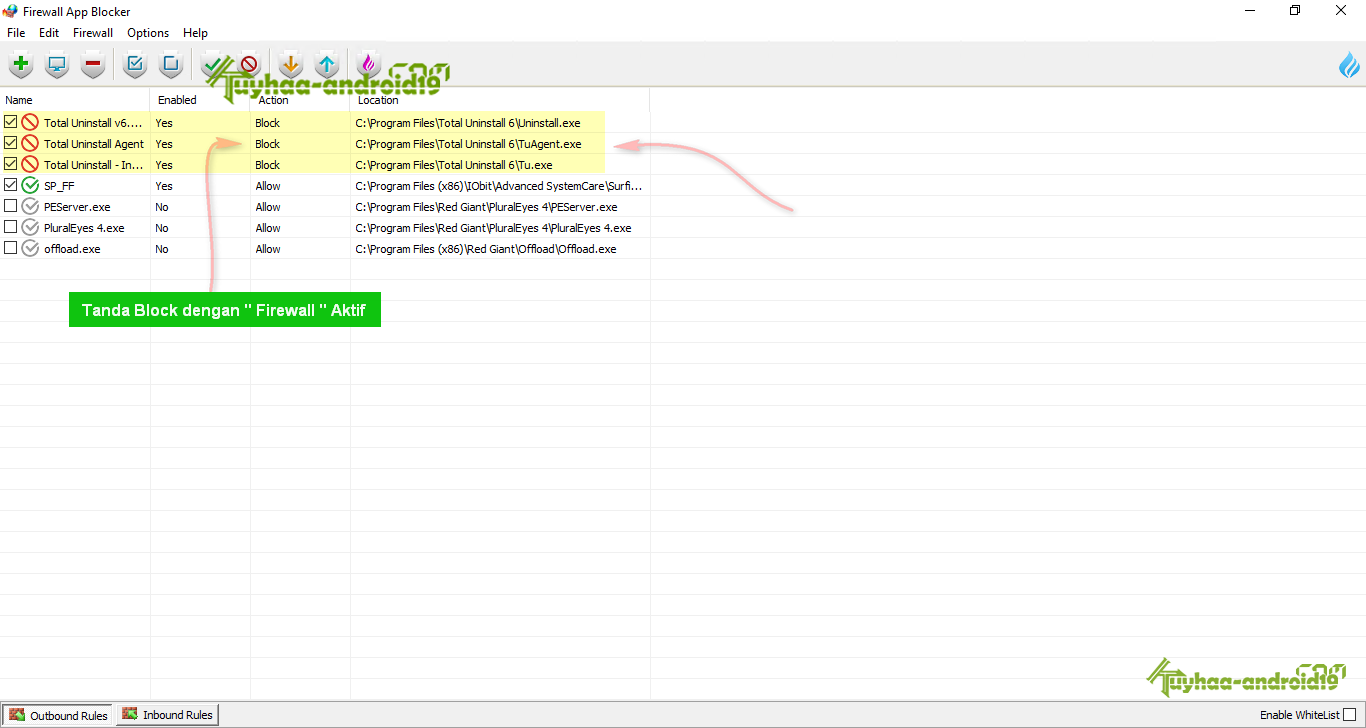The image size is (1366, 728).
Task: Click the TuAgent.exe location path
Action: (468, 144)
